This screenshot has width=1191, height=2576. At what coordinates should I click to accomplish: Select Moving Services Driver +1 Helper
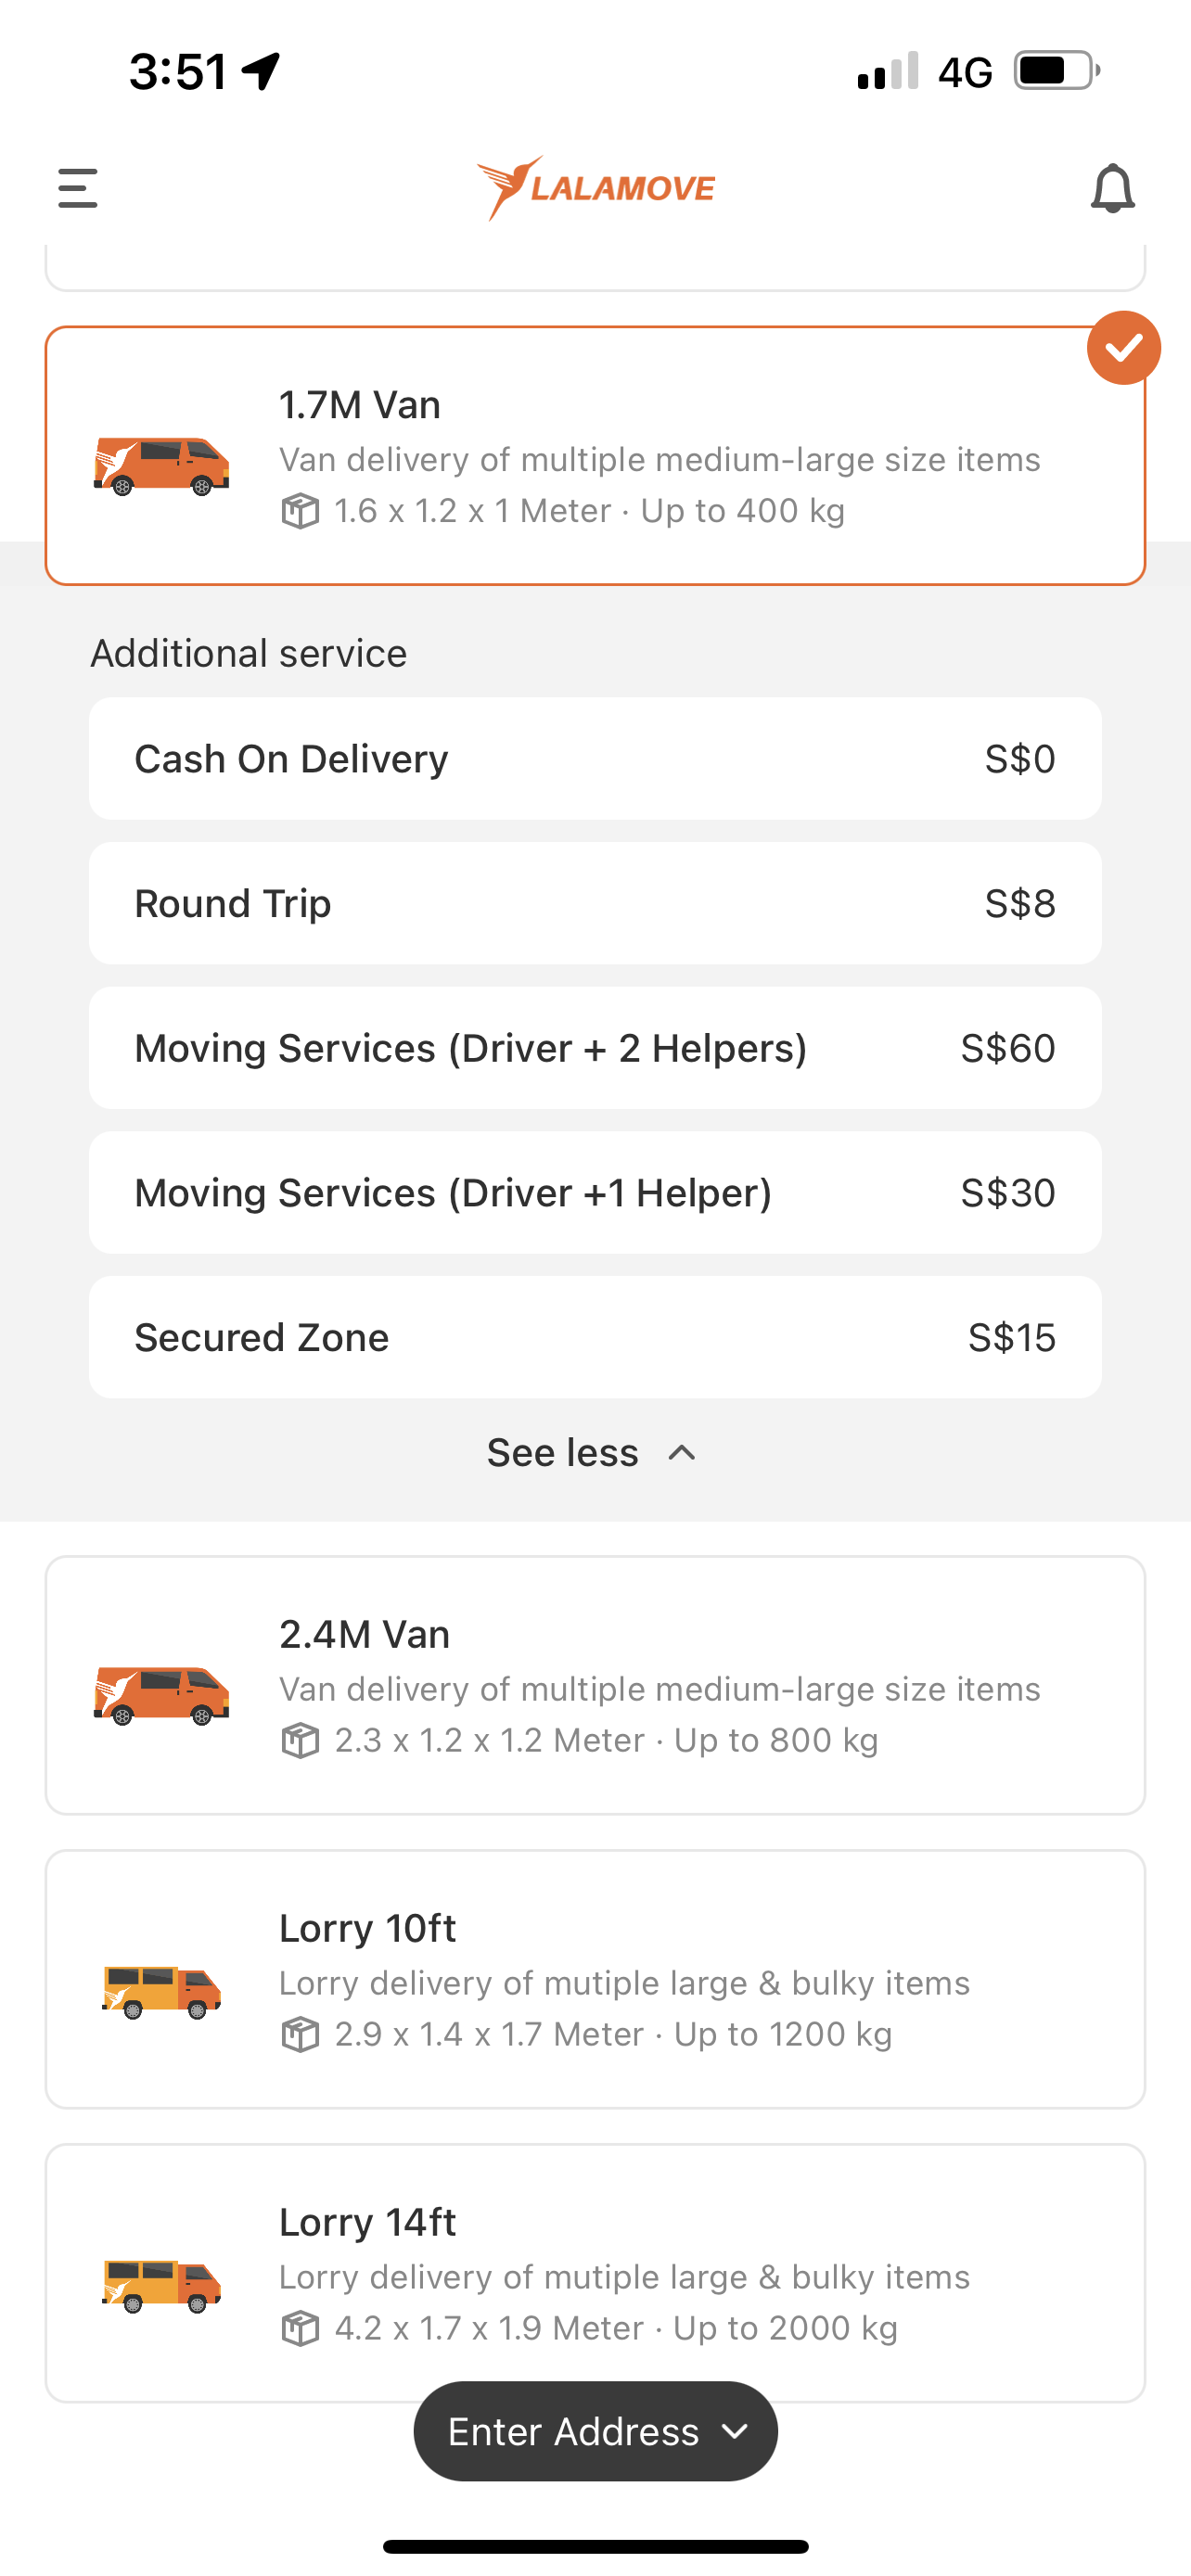pyautogui.click(x=595, y=1192)
